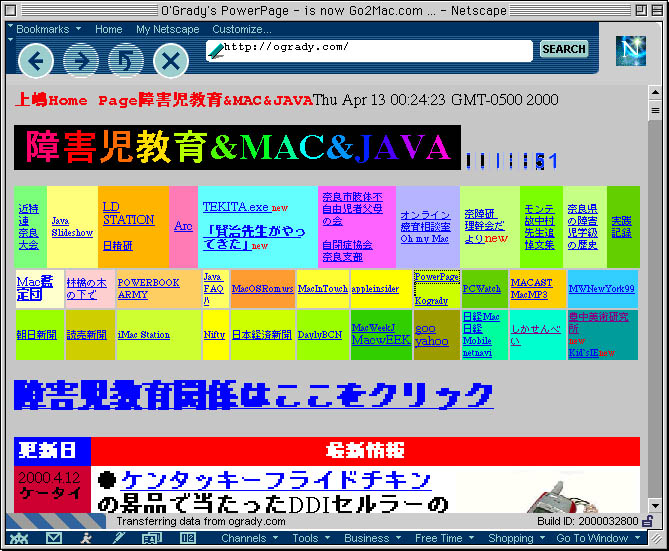The image size is (669, 551).
Task: Open the yahoo link
Action: (431, 341)
